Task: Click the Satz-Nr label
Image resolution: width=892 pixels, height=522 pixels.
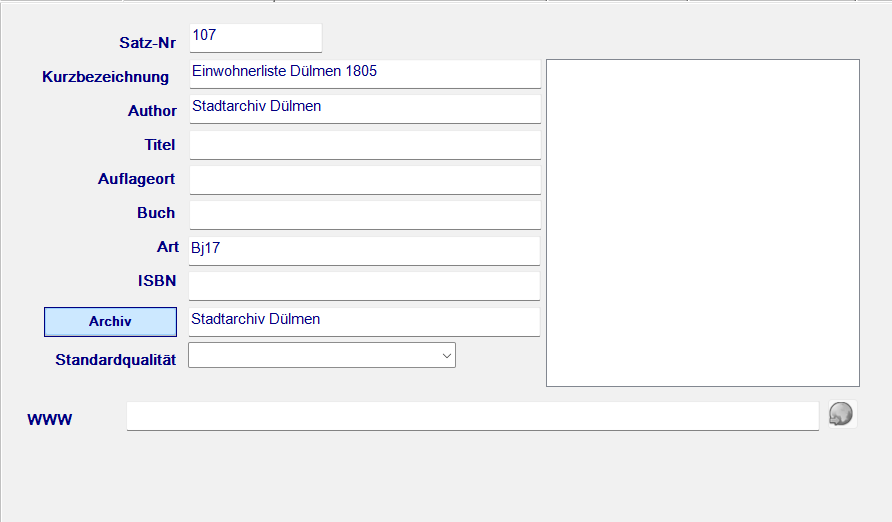Action: tap(148, 42)
